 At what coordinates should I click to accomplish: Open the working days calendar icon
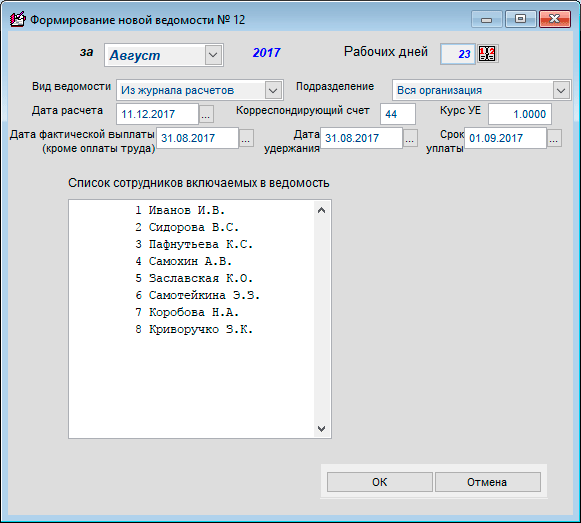487,54
